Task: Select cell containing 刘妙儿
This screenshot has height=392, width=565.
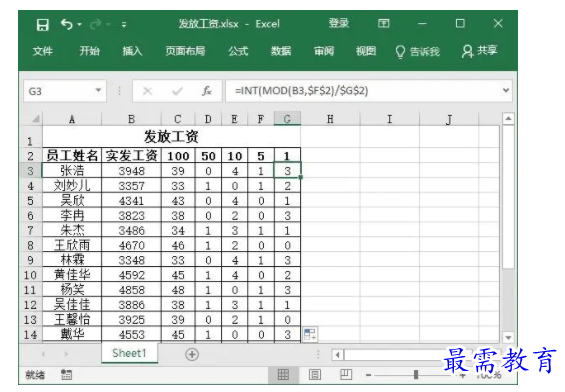Action: tap(72, 186)
